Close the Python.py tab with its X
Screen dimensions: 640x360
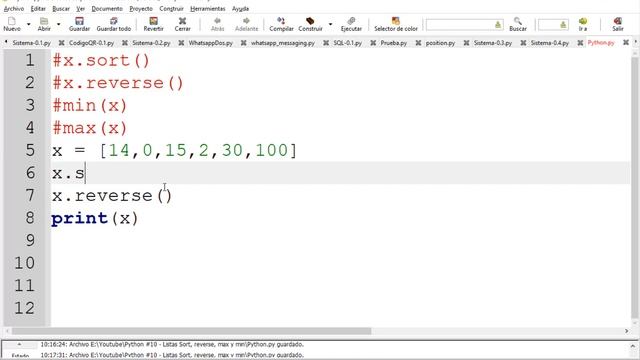[625, 42]
